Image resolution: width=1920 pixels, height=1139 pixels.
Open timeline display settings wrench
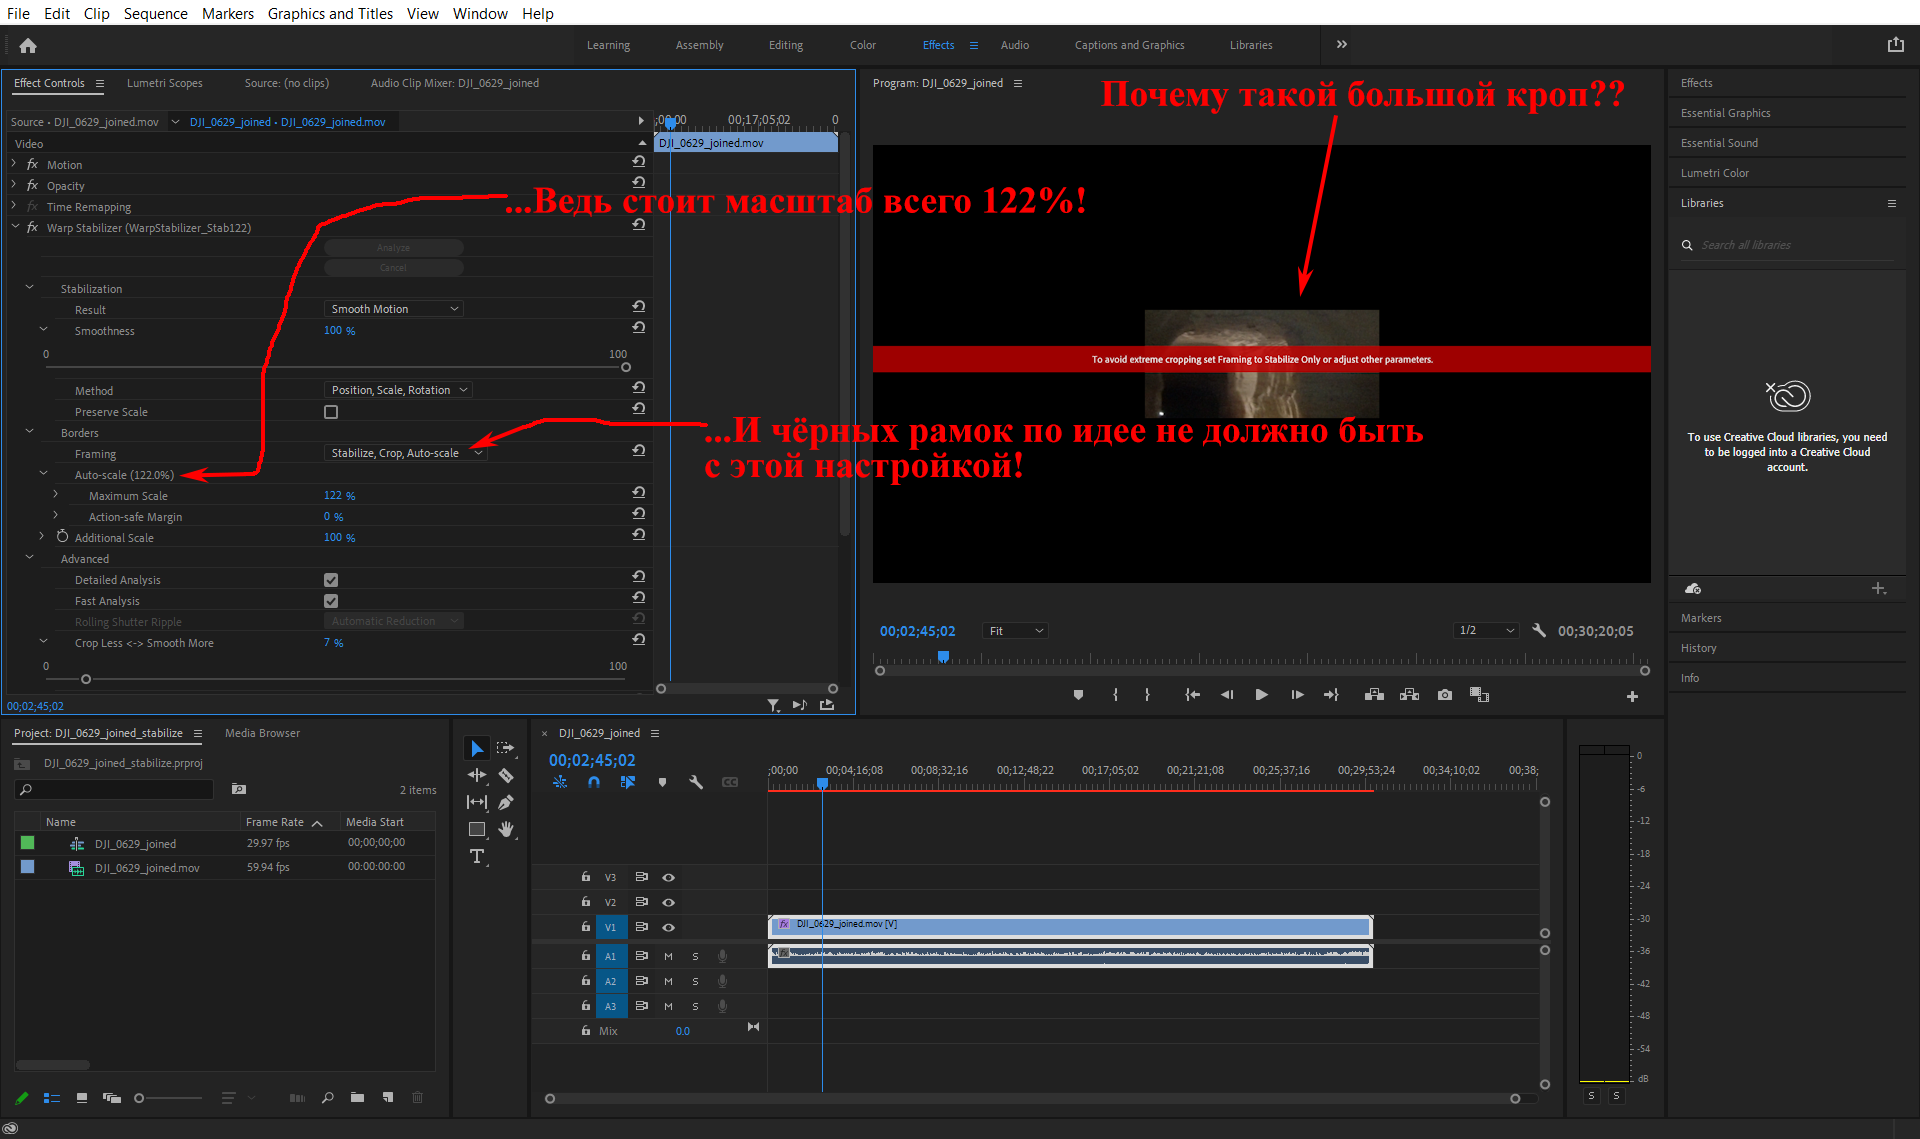[696, 782]
